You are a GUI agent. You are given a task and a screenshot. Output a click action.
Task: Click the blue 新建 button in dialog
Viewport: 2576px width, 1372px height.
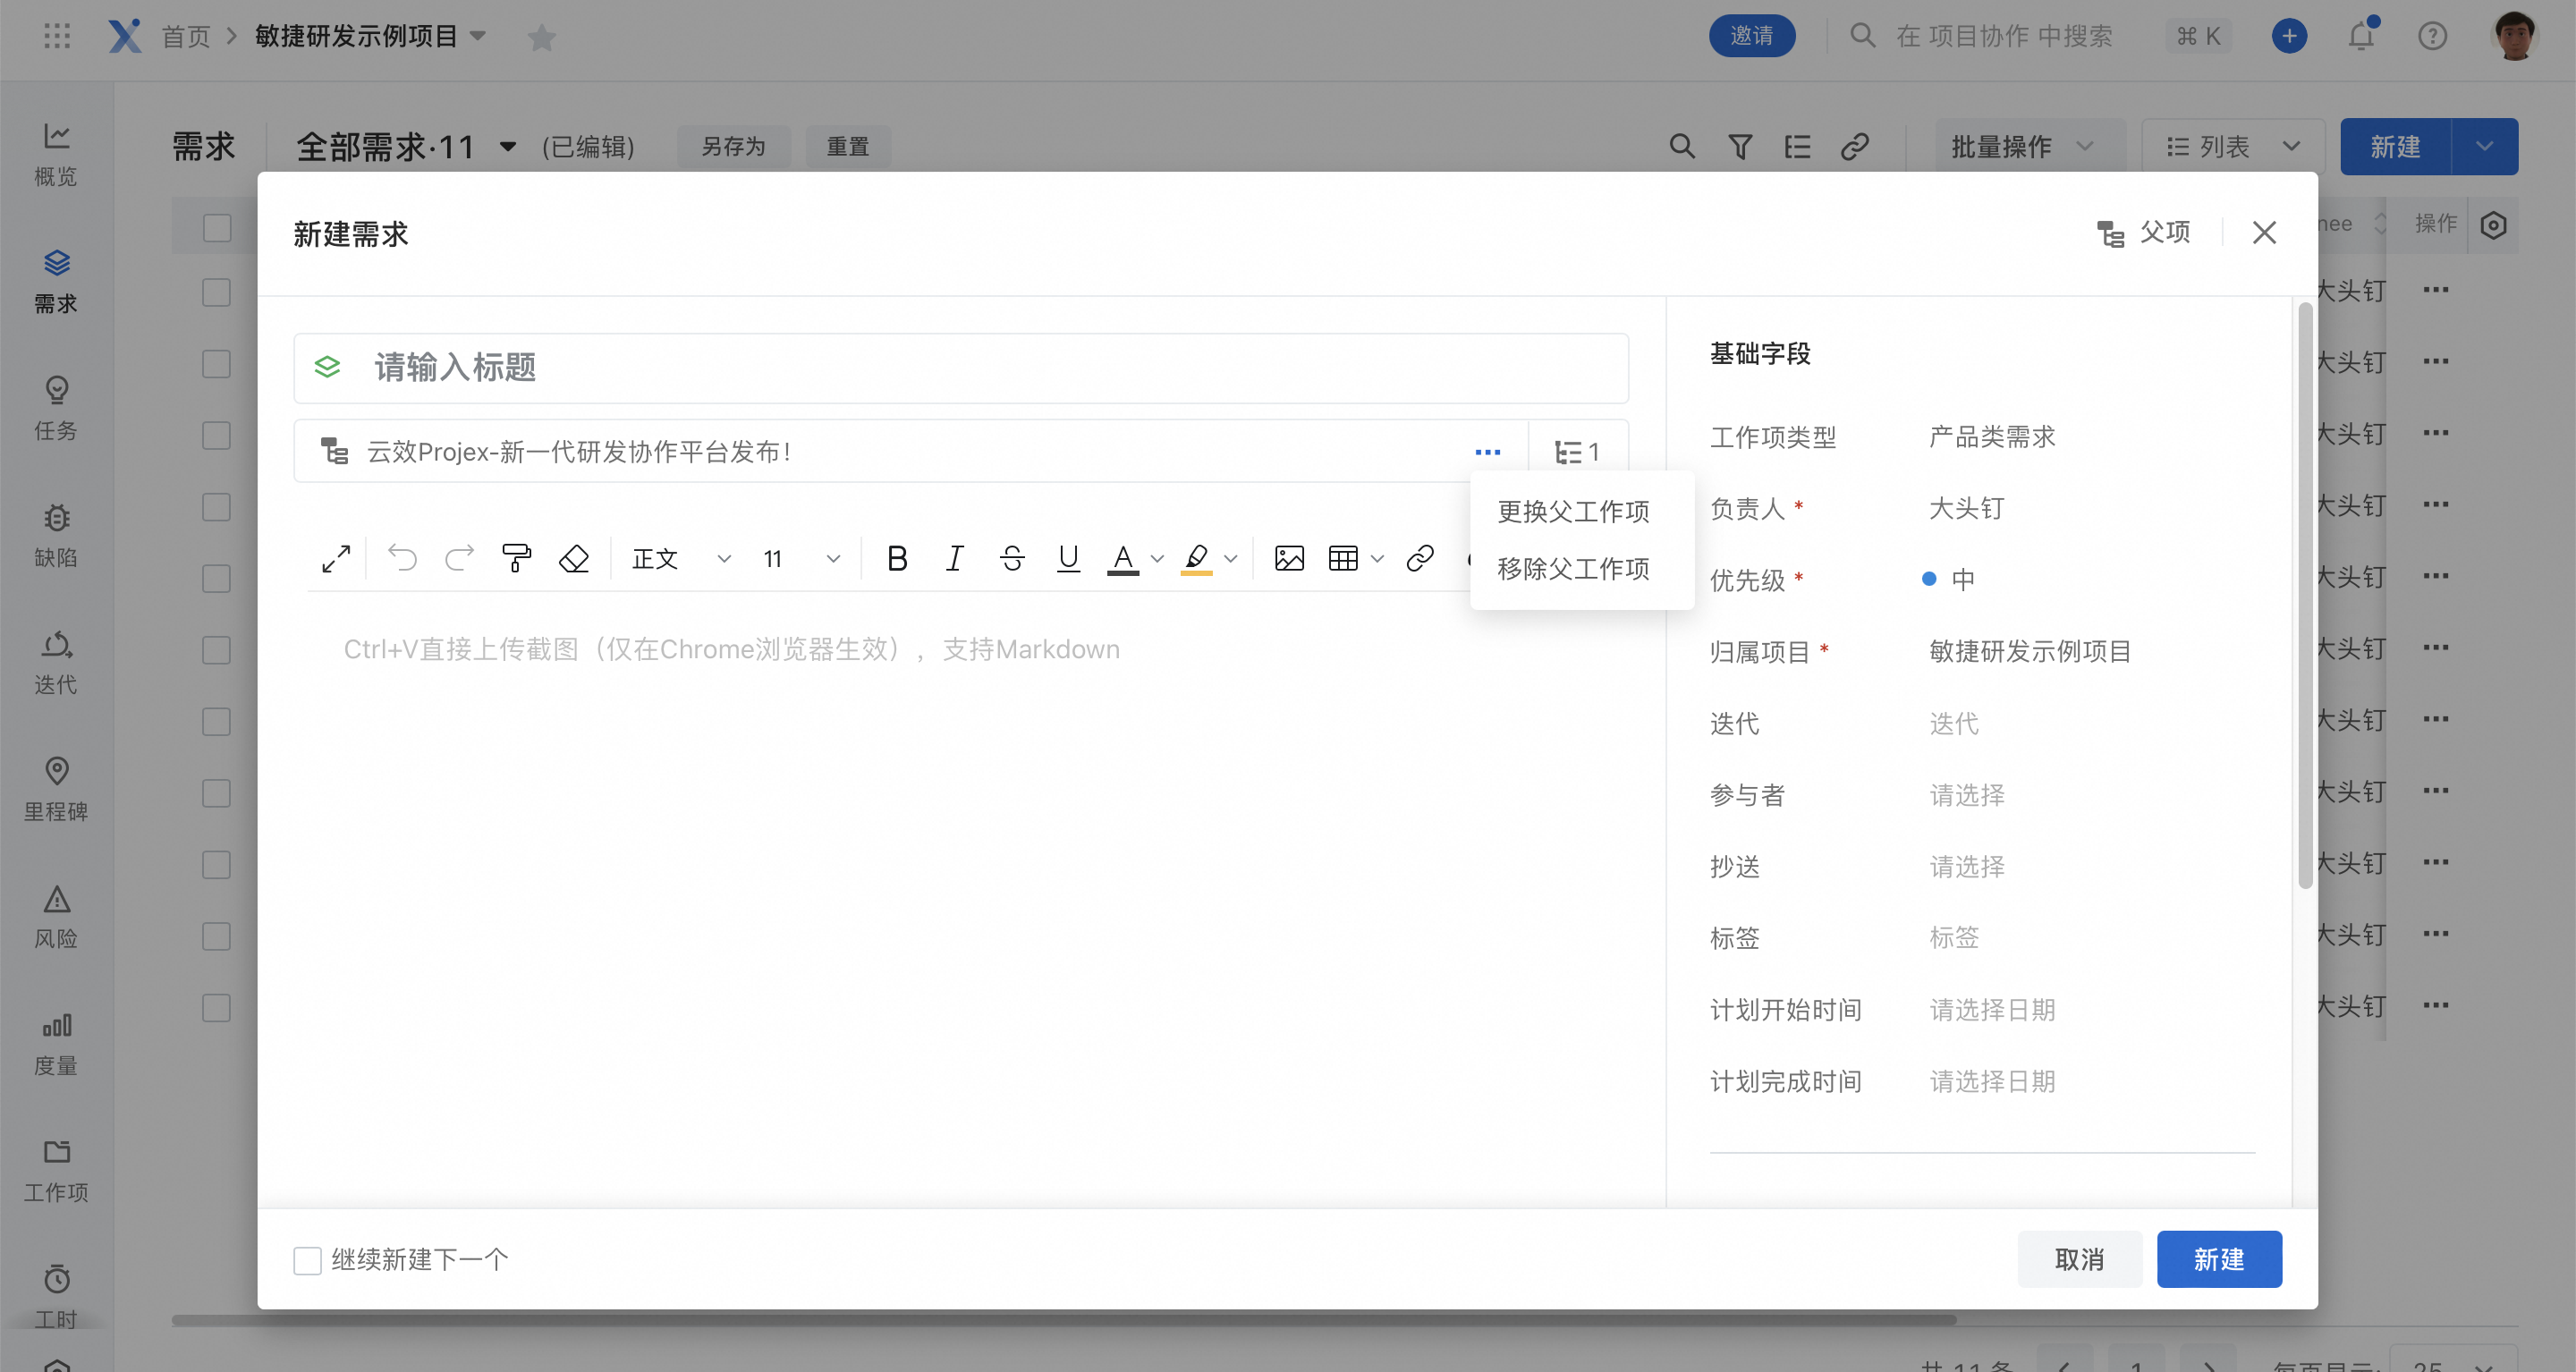tap(2219, 1260)
